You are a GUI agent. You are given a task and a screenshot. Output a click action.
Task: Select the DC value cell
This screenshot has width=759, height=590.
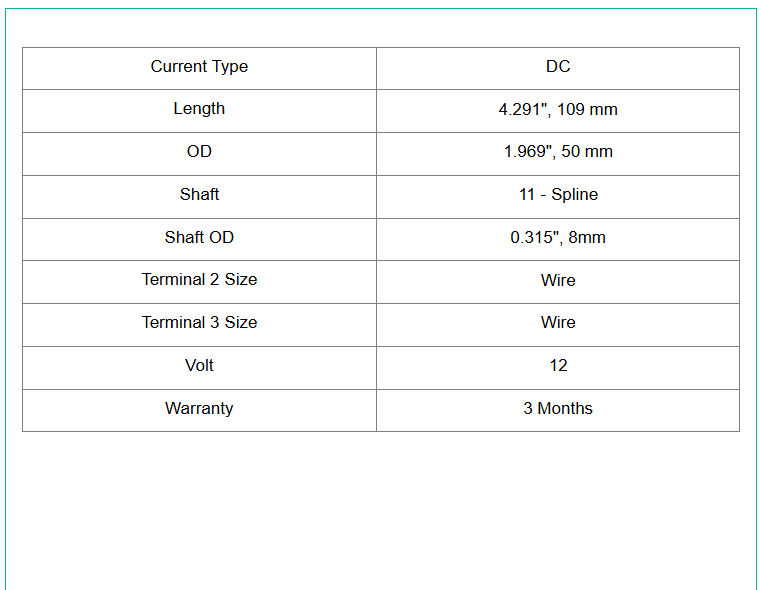558,67
